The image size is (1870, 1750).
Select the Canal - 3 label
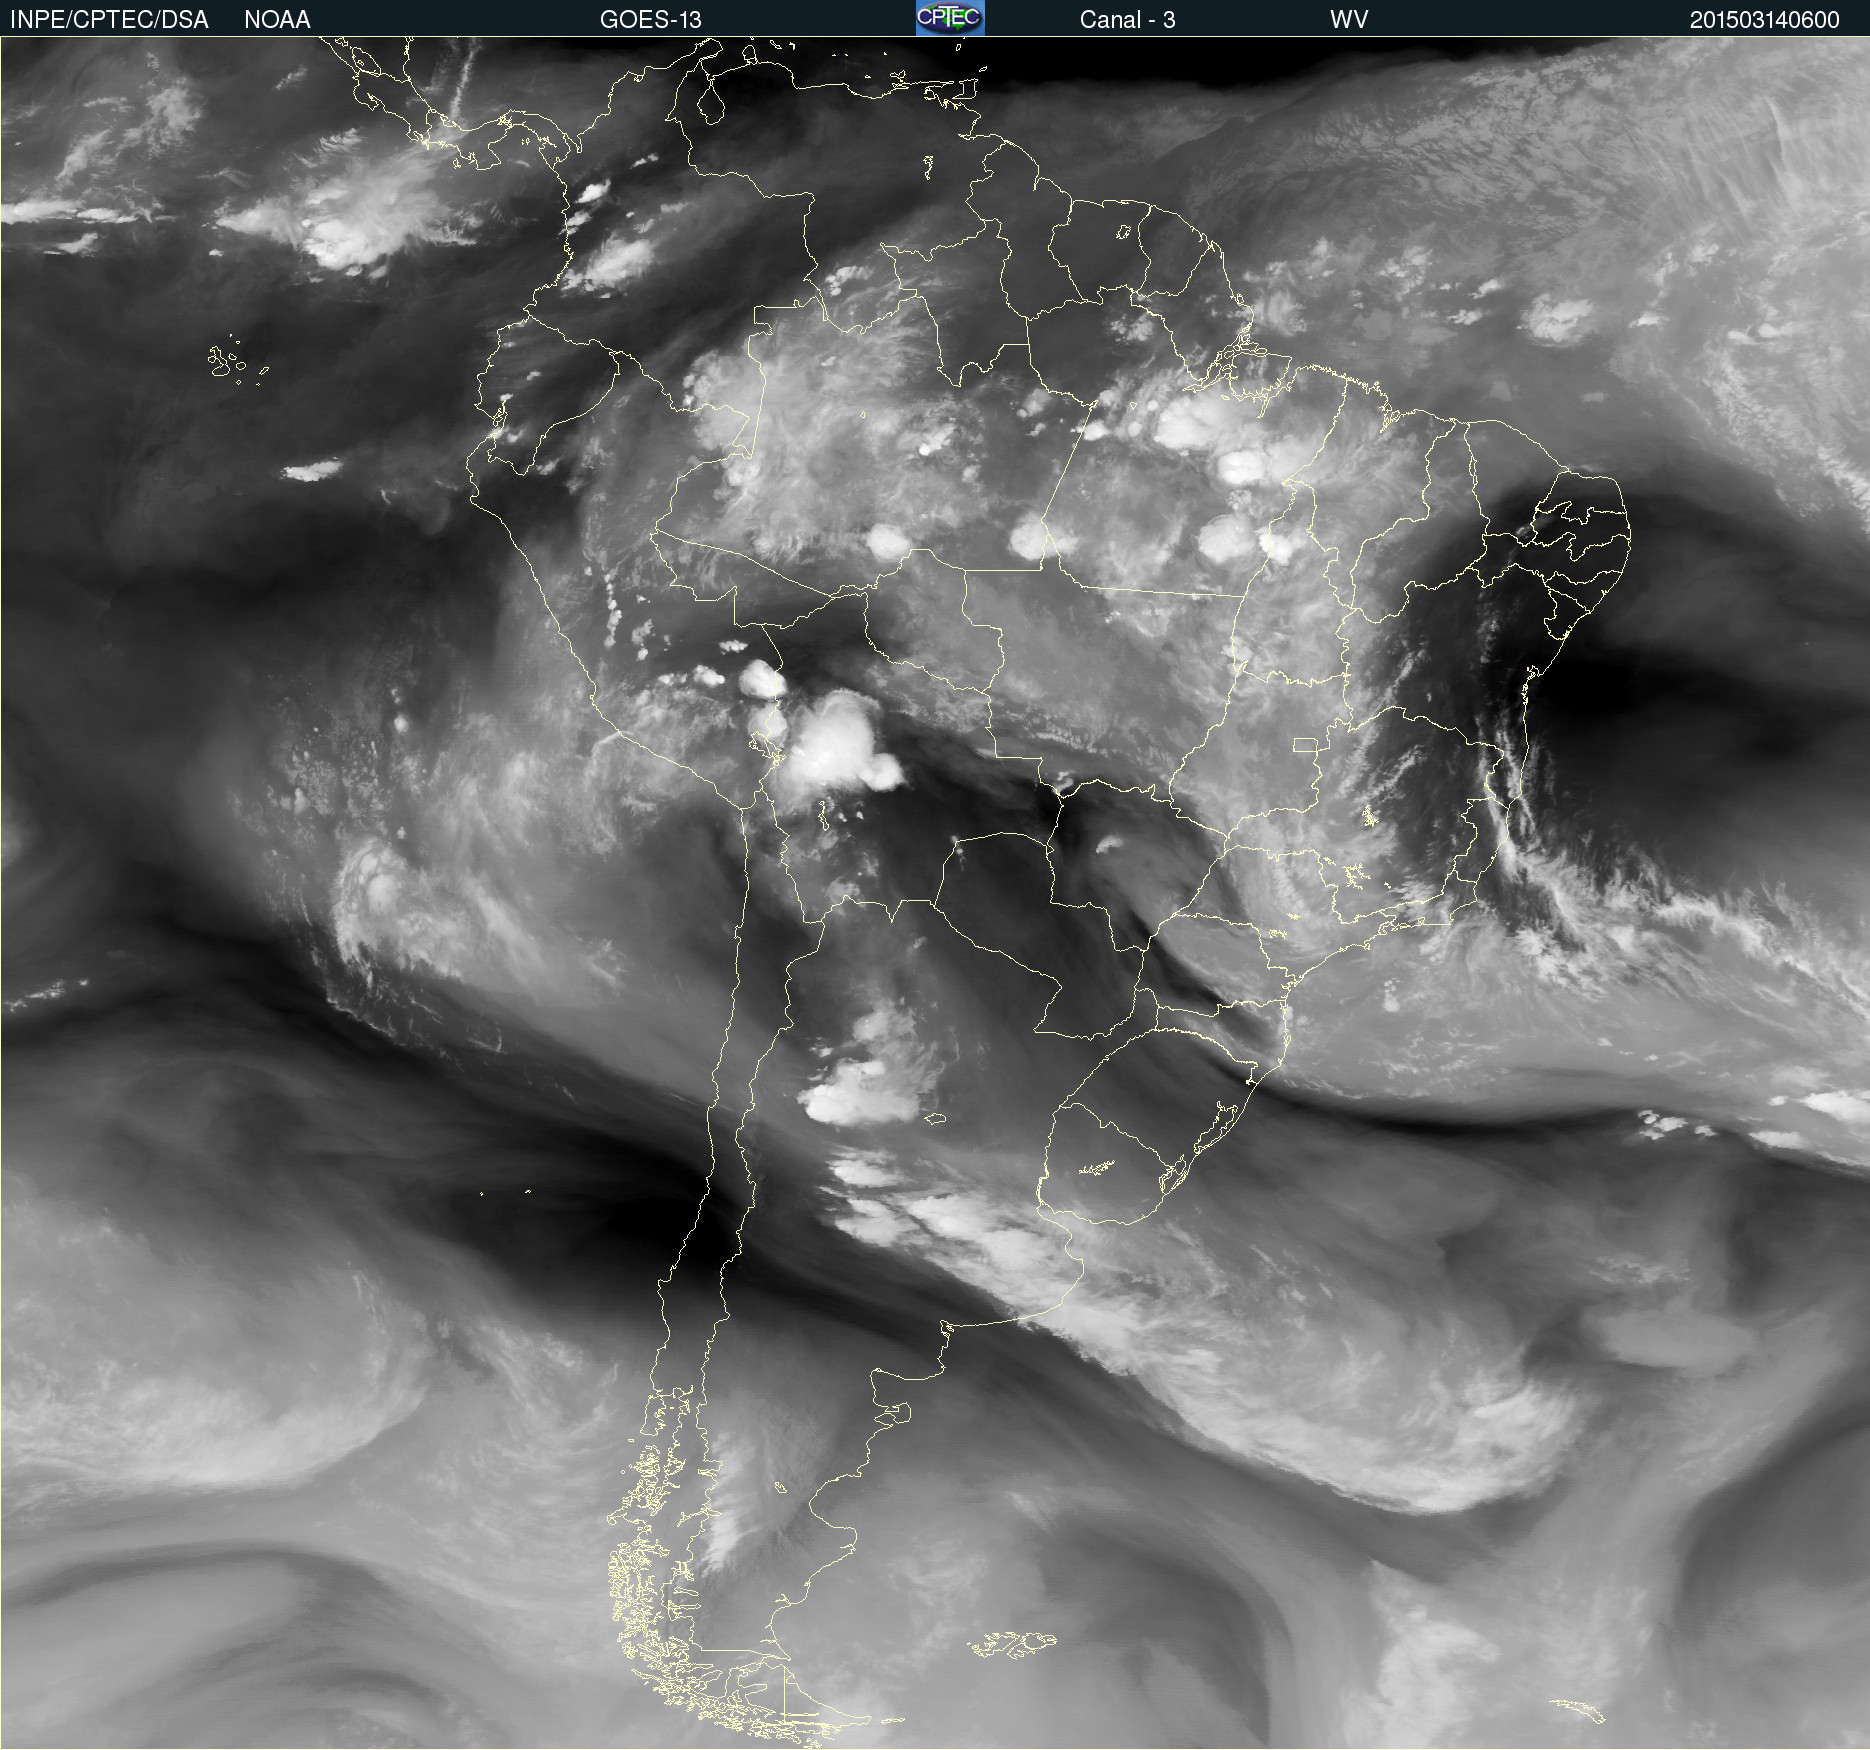point(1127,19)
